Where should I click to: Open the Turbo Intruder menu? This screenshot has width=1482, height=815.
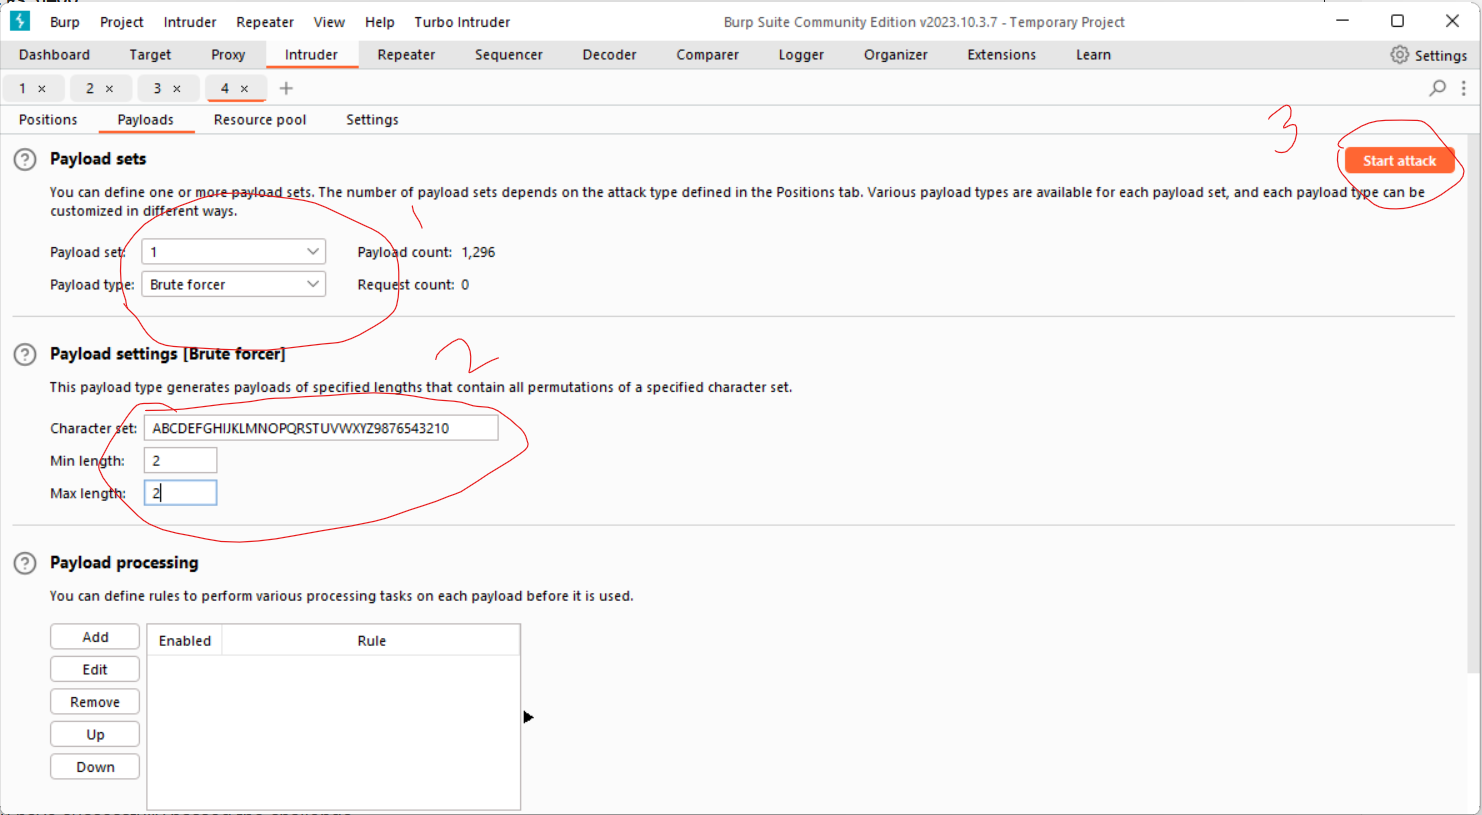click(x=462, y=22)
